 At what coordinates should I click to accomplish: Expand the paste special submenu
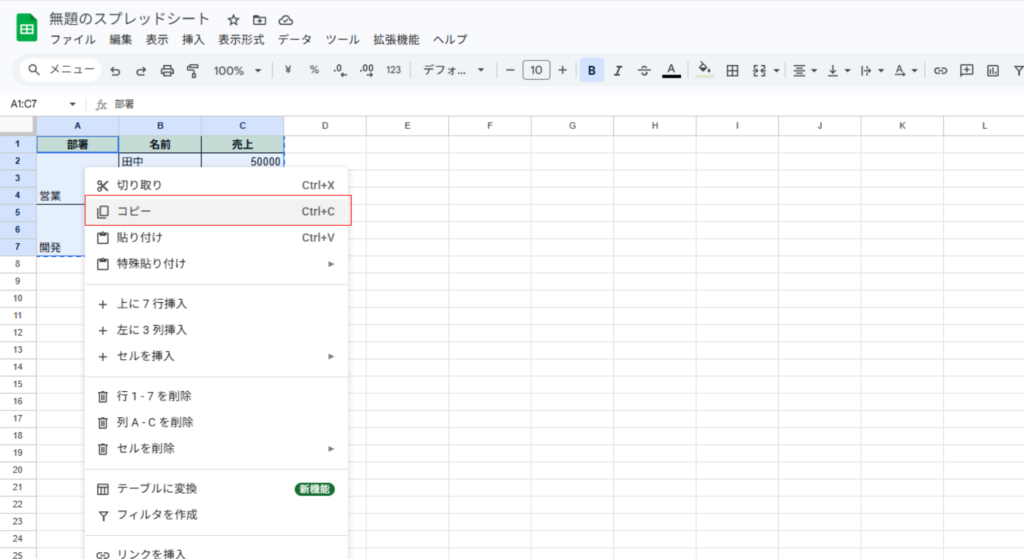coord(216,264)
